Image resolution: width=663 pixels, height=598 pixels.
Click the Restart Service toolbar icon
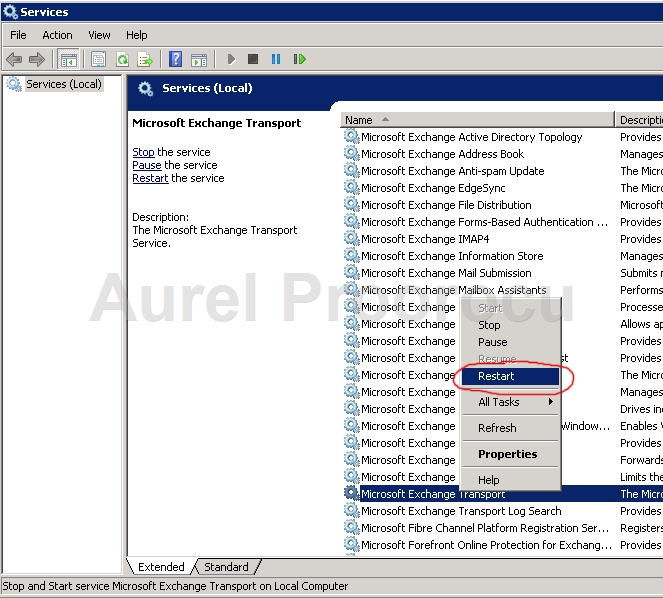tap(299, 59)
